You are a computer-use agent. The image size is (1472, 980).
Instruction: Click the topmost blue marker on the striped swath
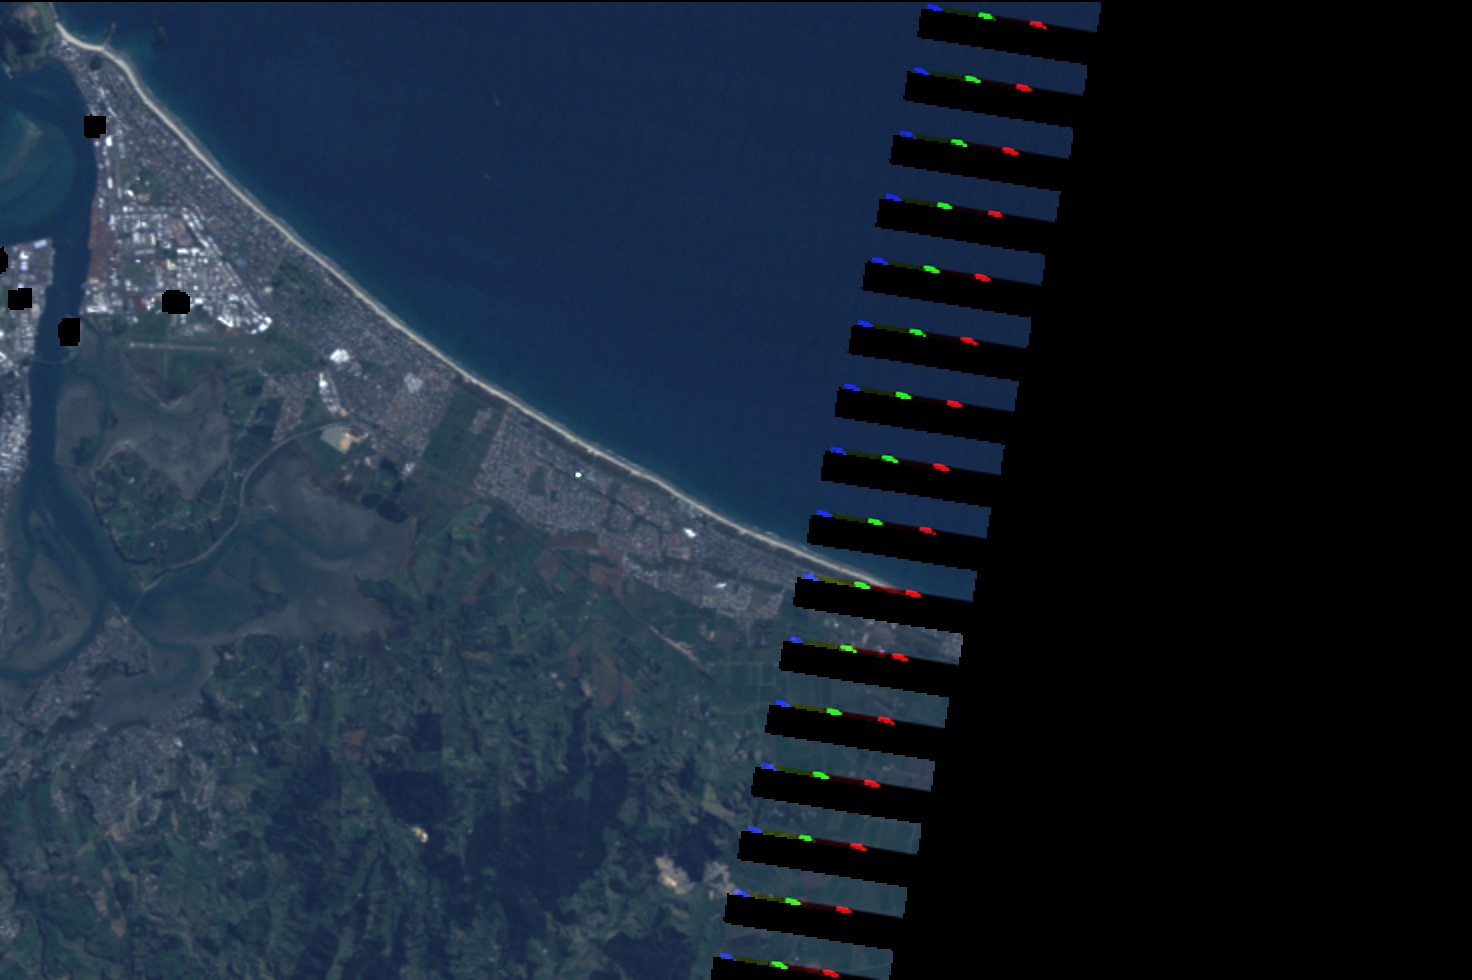coord(933,8)
